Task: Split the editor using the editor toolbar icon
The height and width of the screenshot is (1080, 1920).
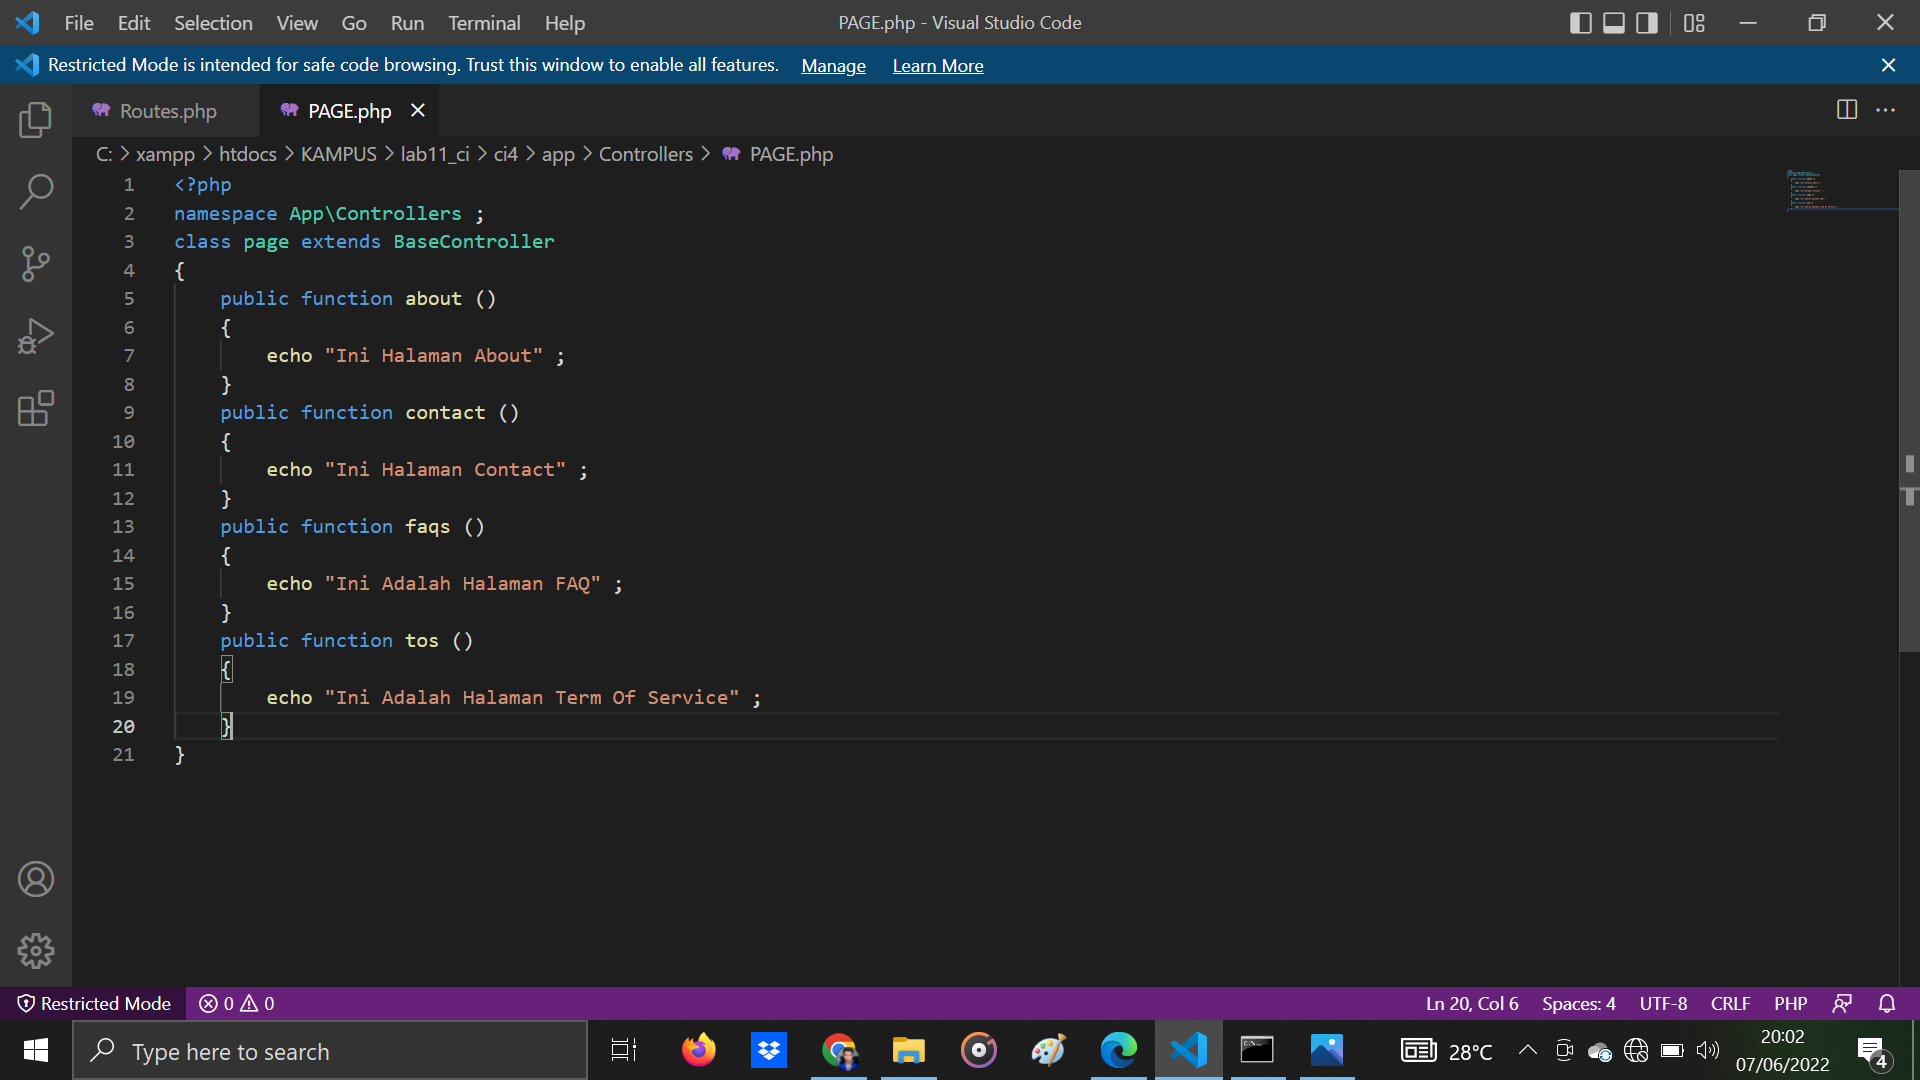Action: 1845,110
